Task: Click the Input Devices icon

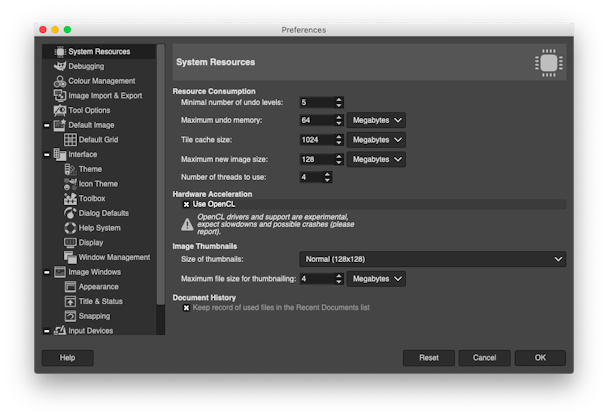Action: tap(60, 330)
